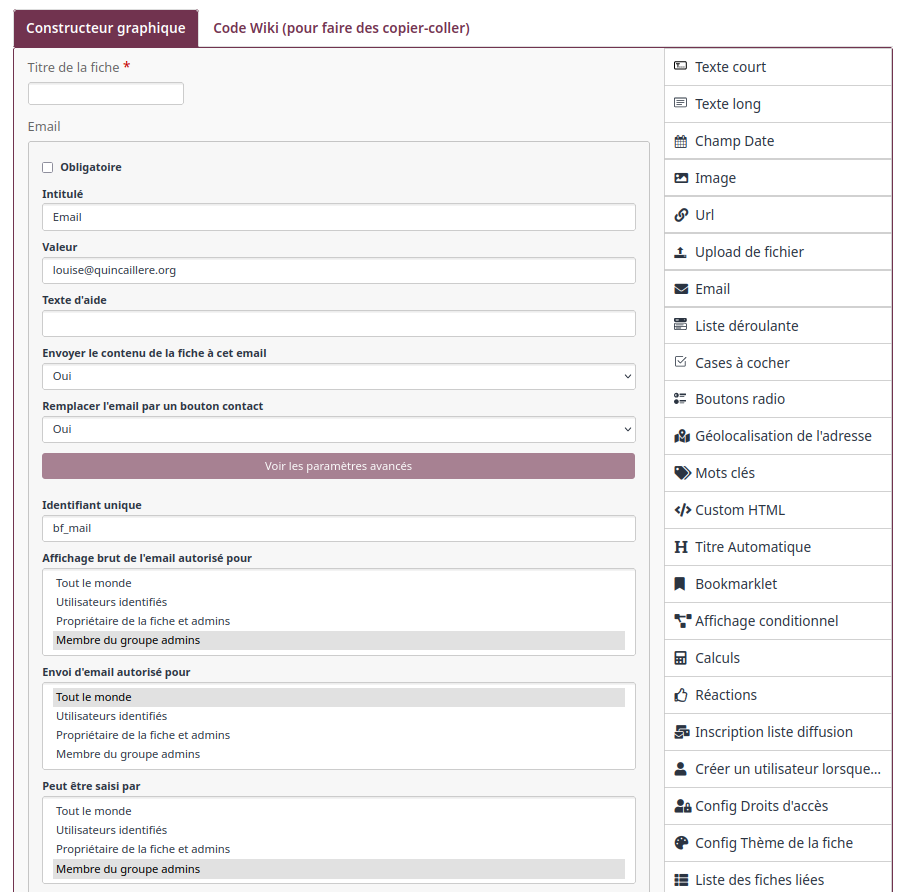Click the Réactions thumbs-up icon
The image size is (906, 892).
[x=681, y=695]
